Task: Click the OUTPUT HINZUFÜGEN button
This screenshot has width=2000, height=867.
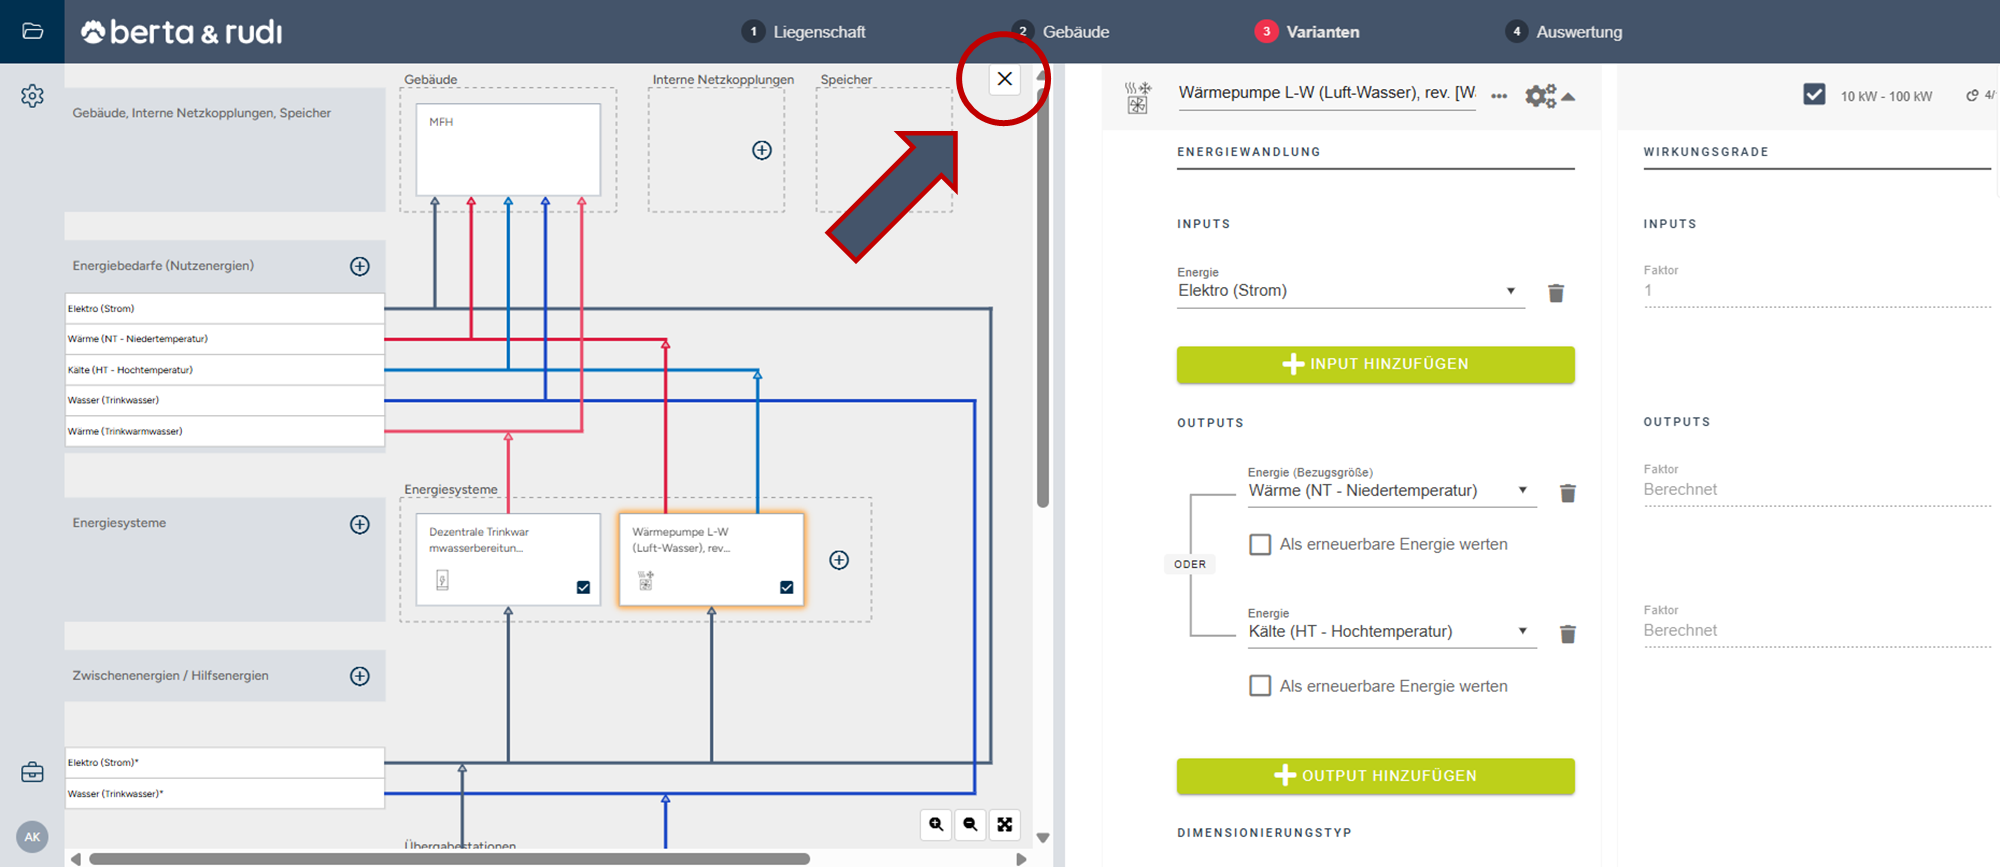Action: 1375,776
